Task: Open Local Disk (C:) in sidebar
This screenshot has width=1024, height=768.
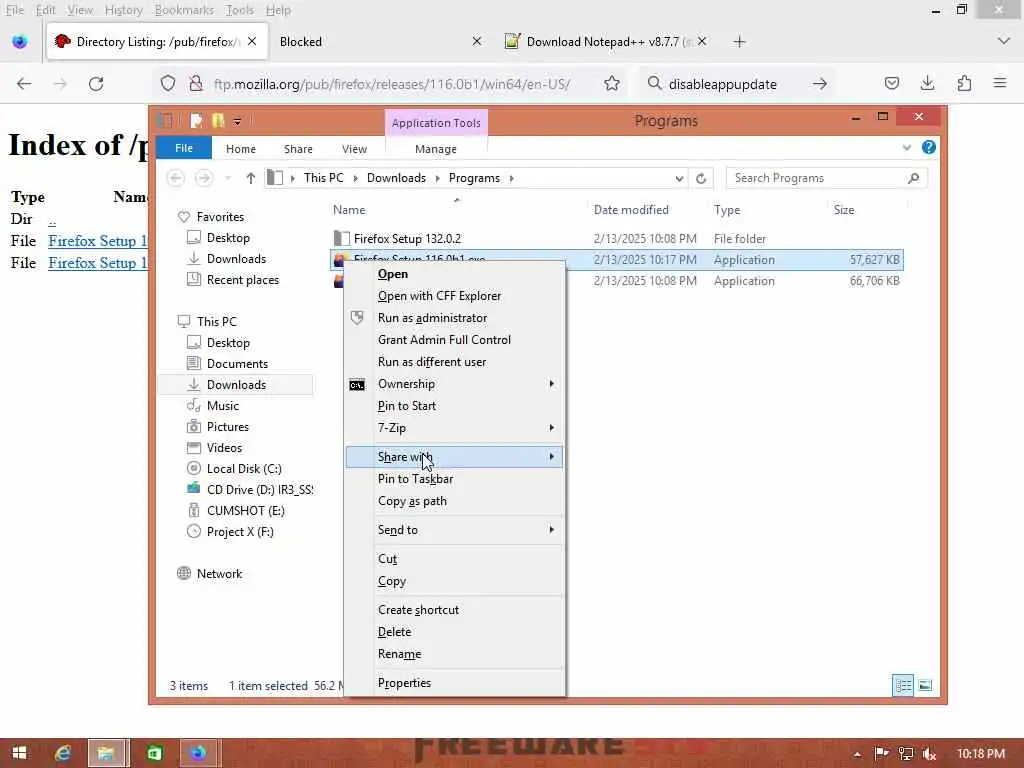Action: [x=244, y=469]
